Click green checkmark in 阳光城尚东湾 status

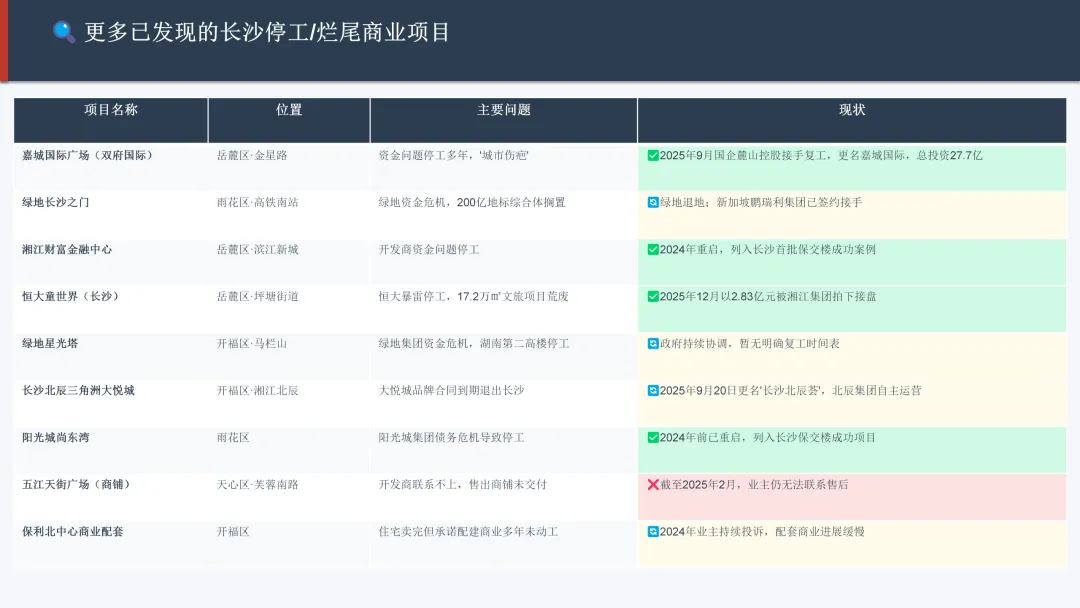coord(653,437)
